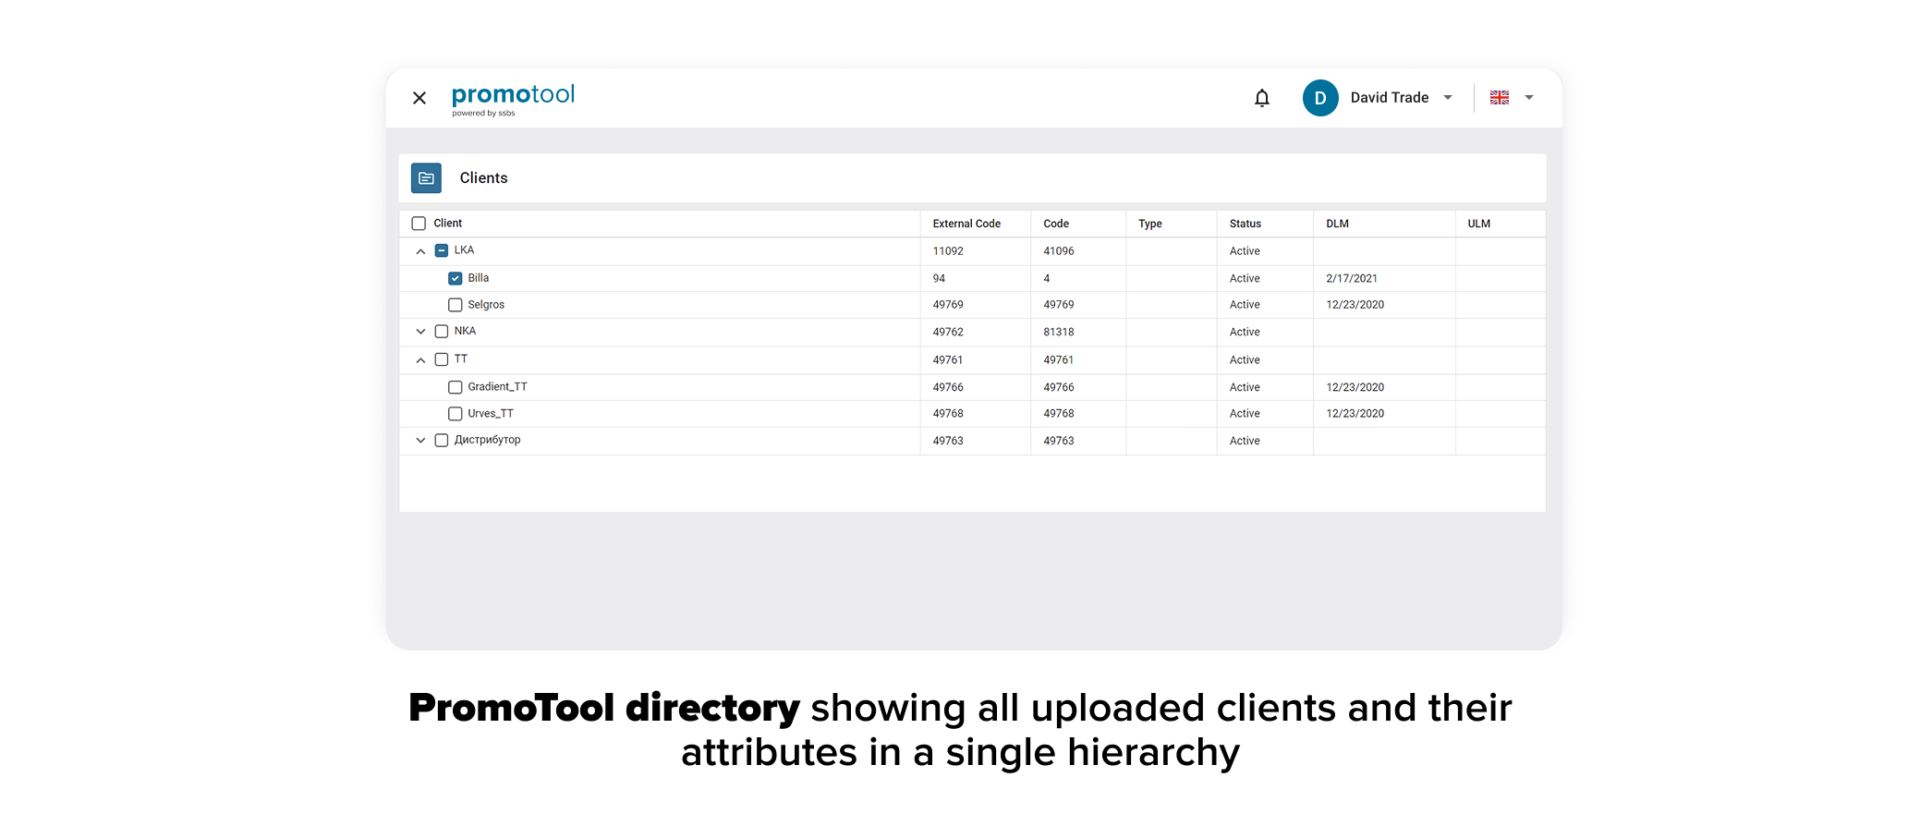Open the David Trade user dropdown
Image resolution: width=1920 pixels, height=838 pixels.
pos(1447,98)
